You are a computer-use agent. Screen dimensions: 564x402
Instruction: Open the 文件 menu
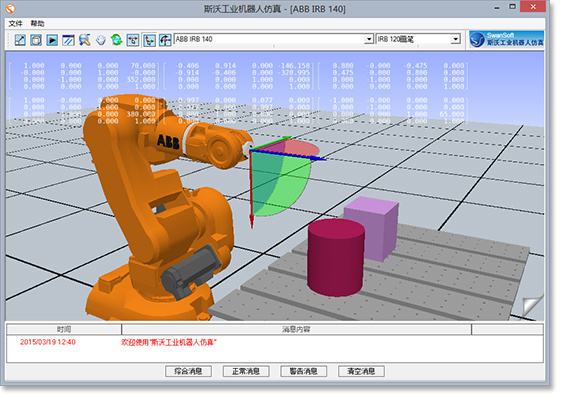point(15,24)
